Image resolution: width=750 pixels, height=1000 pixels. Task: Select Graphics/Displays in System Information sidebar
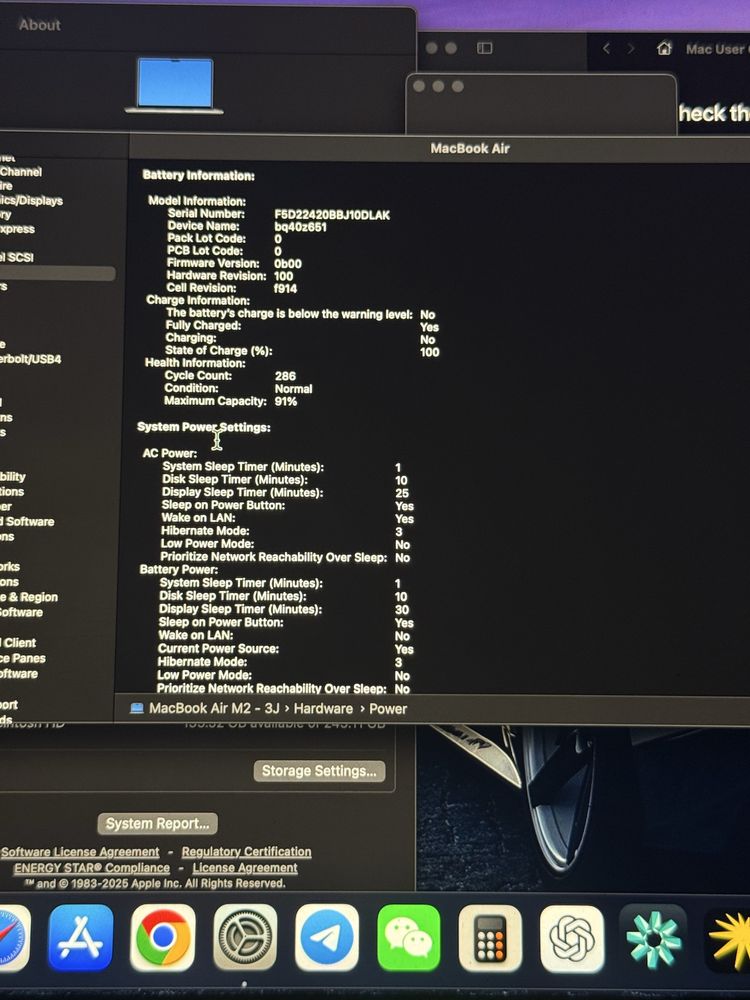31,200
